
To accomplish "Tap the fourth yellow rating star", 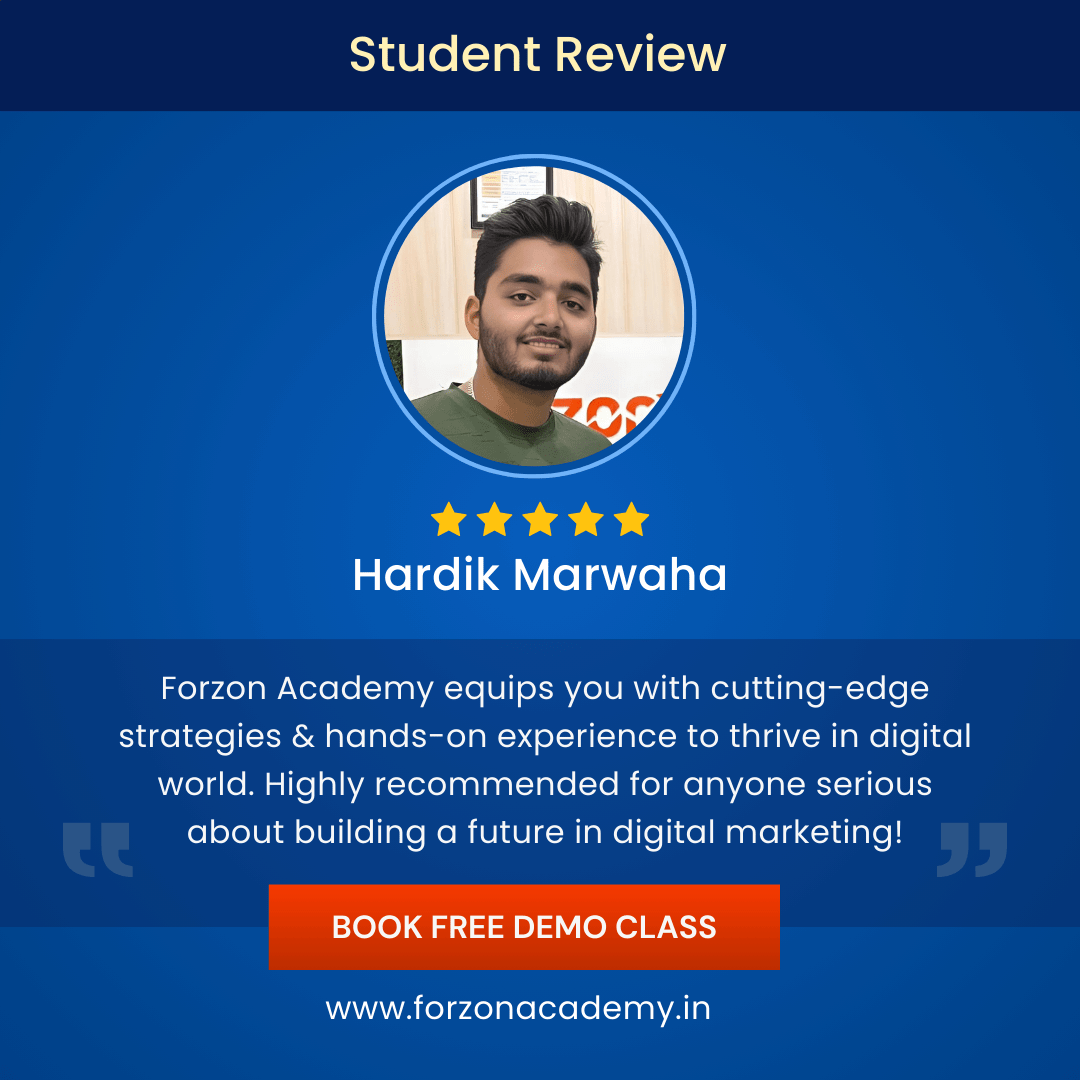I will point(585,519).
